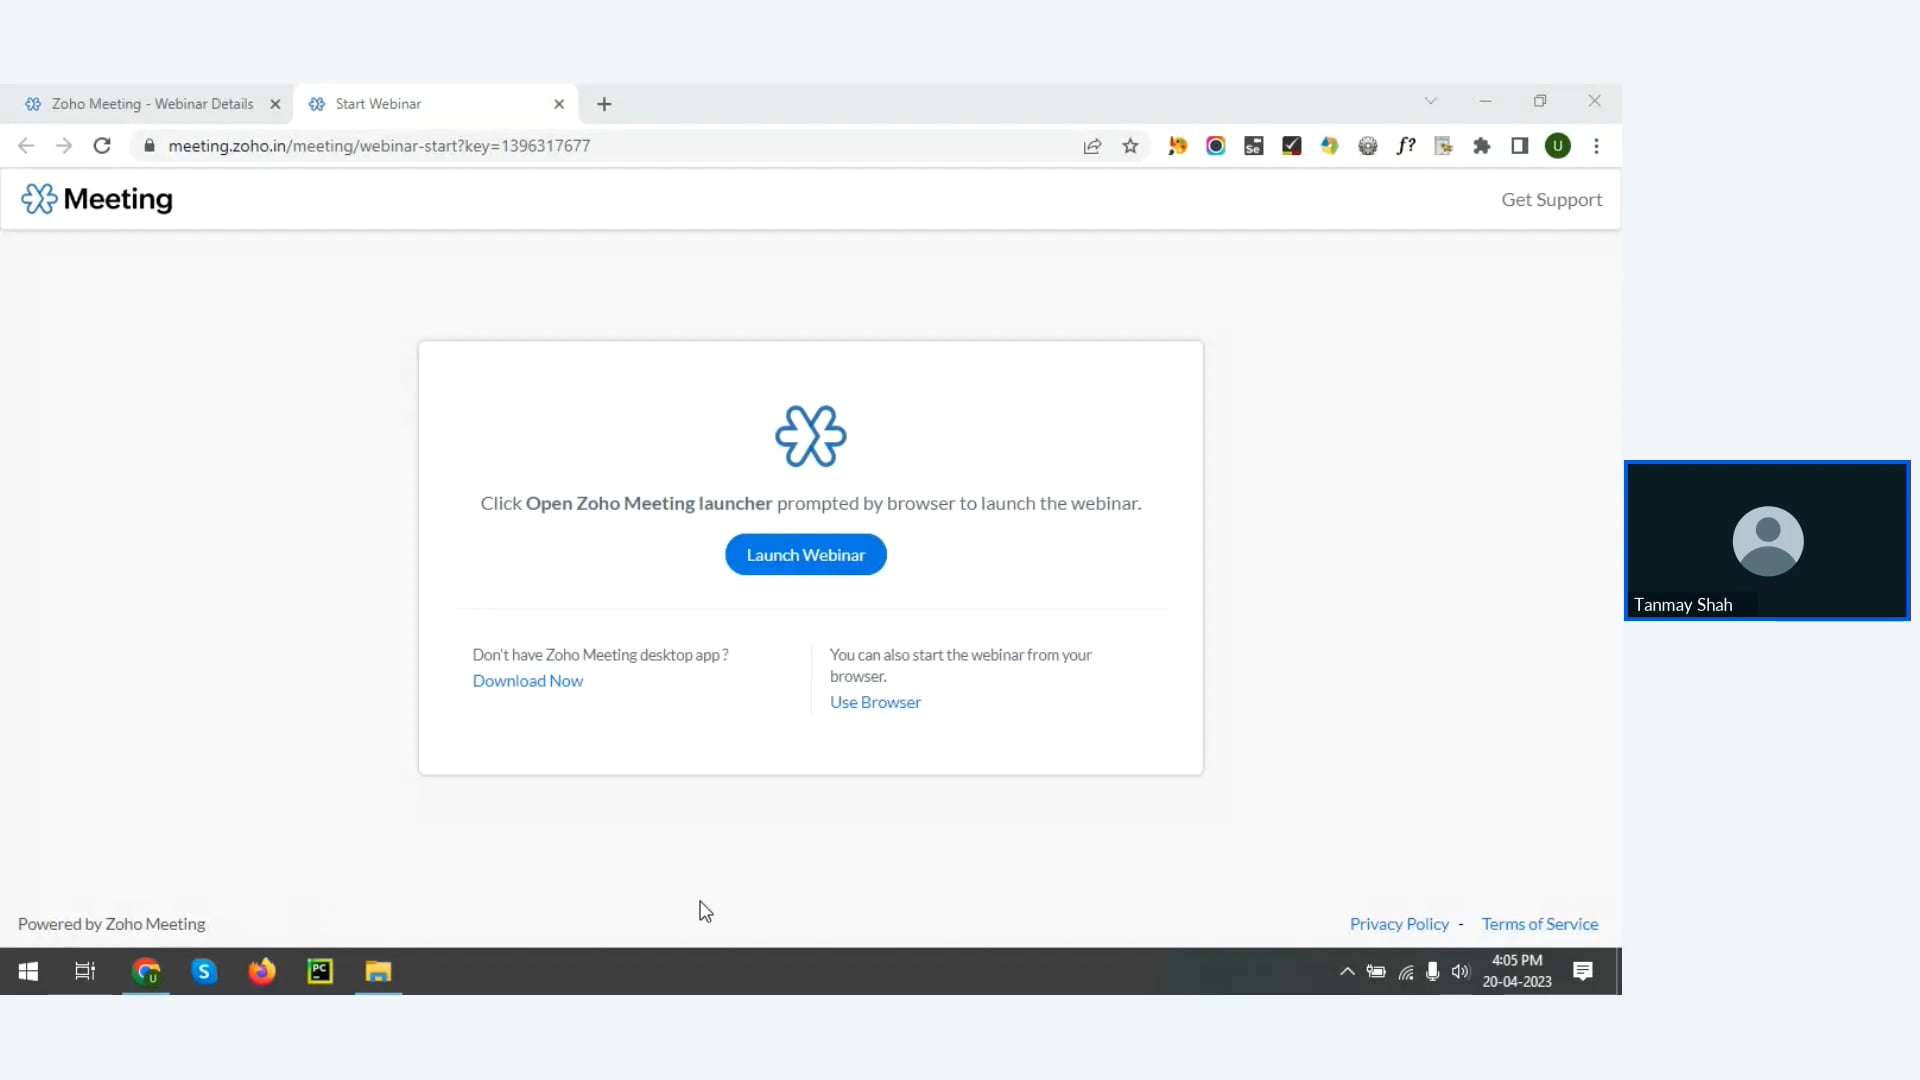Click the Use Browser link

coord(875,703)
